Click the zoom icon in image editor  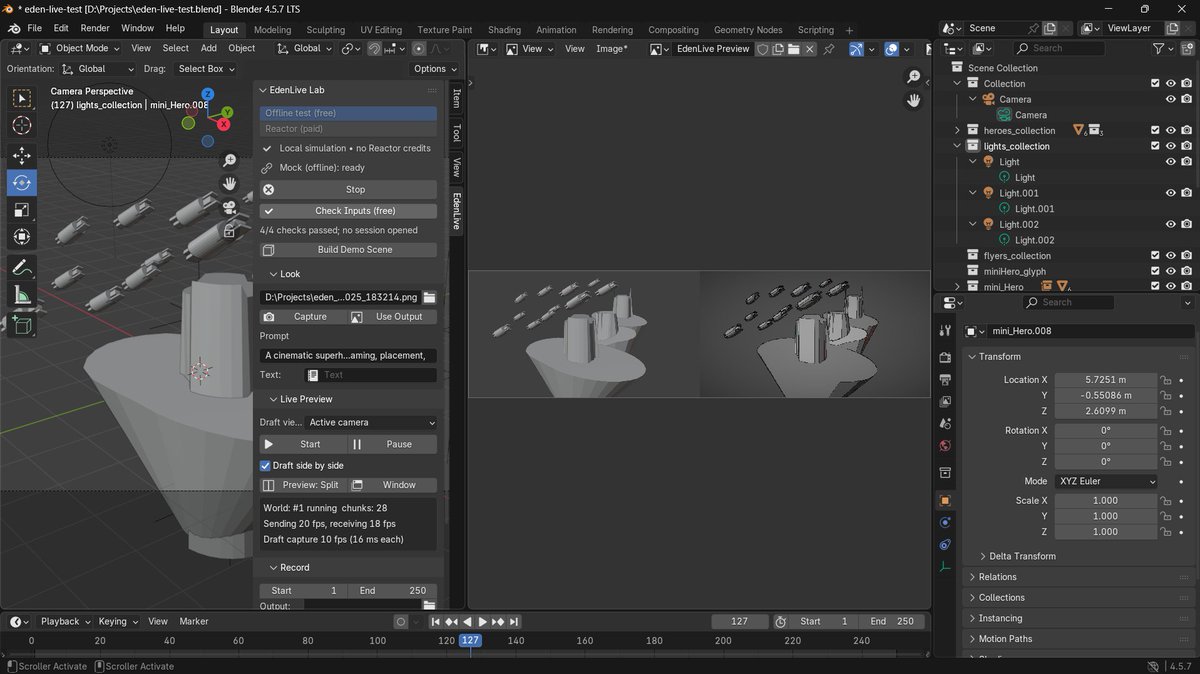(x=914, y=77)
